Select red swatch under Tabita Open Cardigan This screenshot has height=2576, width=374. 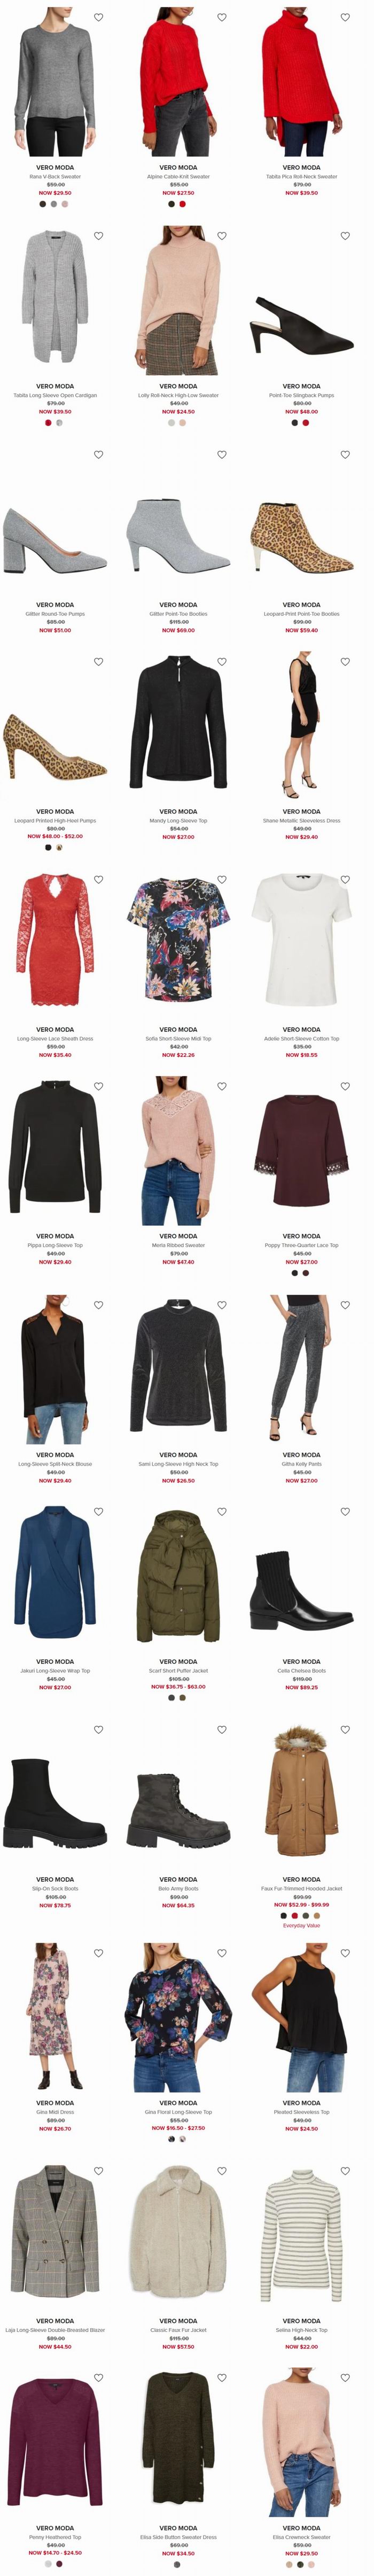[48, 422]
